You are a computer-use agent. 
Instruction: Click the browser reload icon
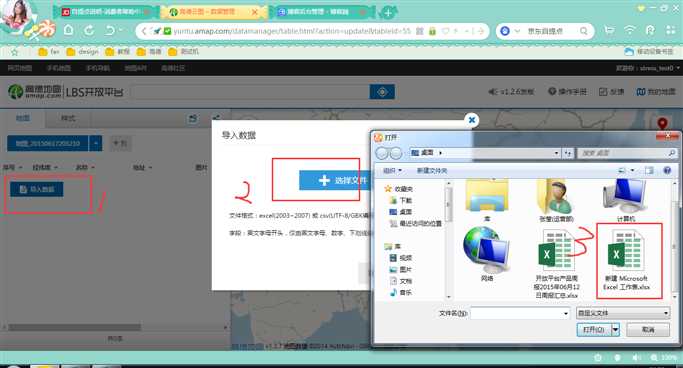click(x=89, y=30)
